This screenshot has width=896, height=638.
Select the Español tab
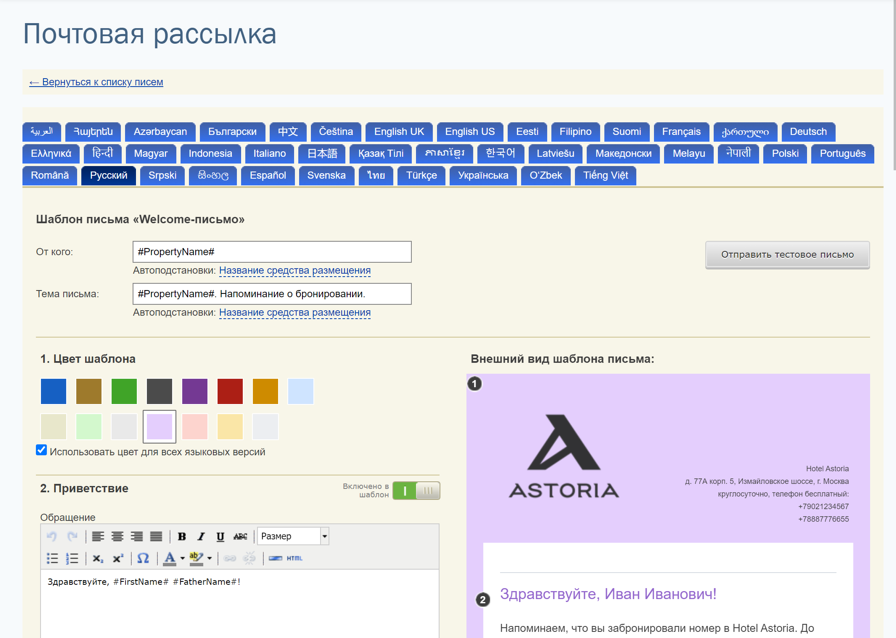point(267,176)
